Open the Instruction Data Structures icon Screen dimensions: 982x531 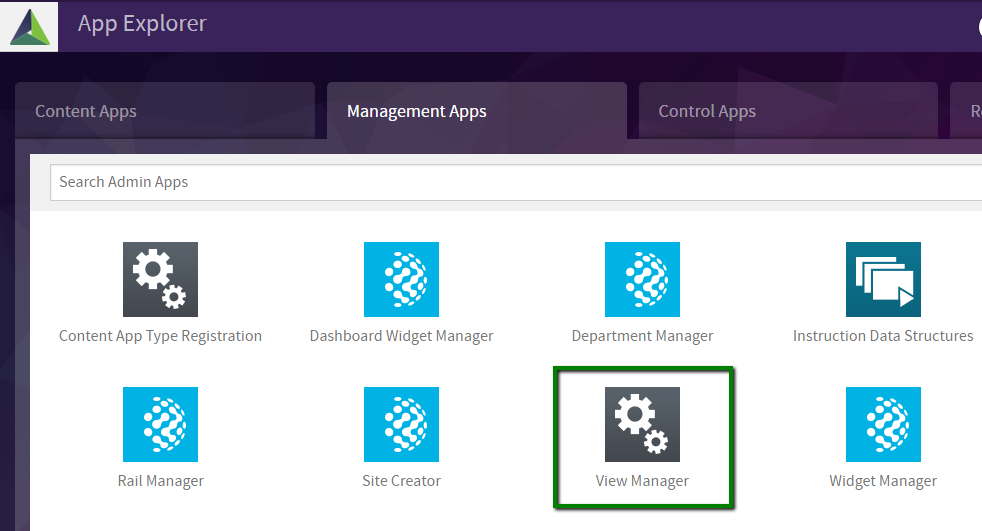(x=883, y=279)
